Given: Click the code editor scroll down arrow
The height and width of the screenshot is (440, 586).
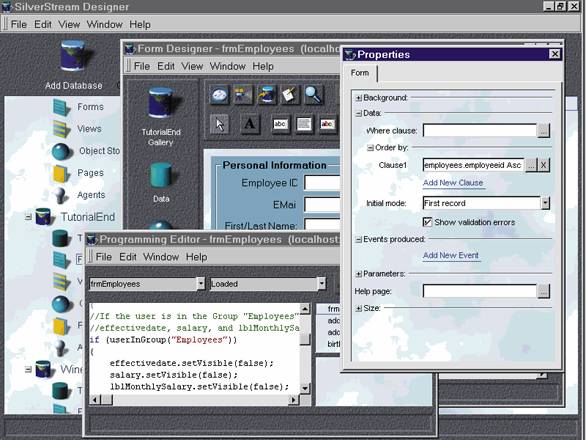Looking at the screenshot, I should pos(305,388).
